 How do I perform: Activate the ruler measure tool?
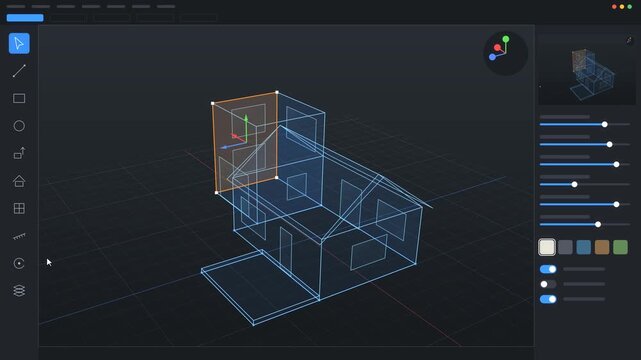click(x=19, y=236)
